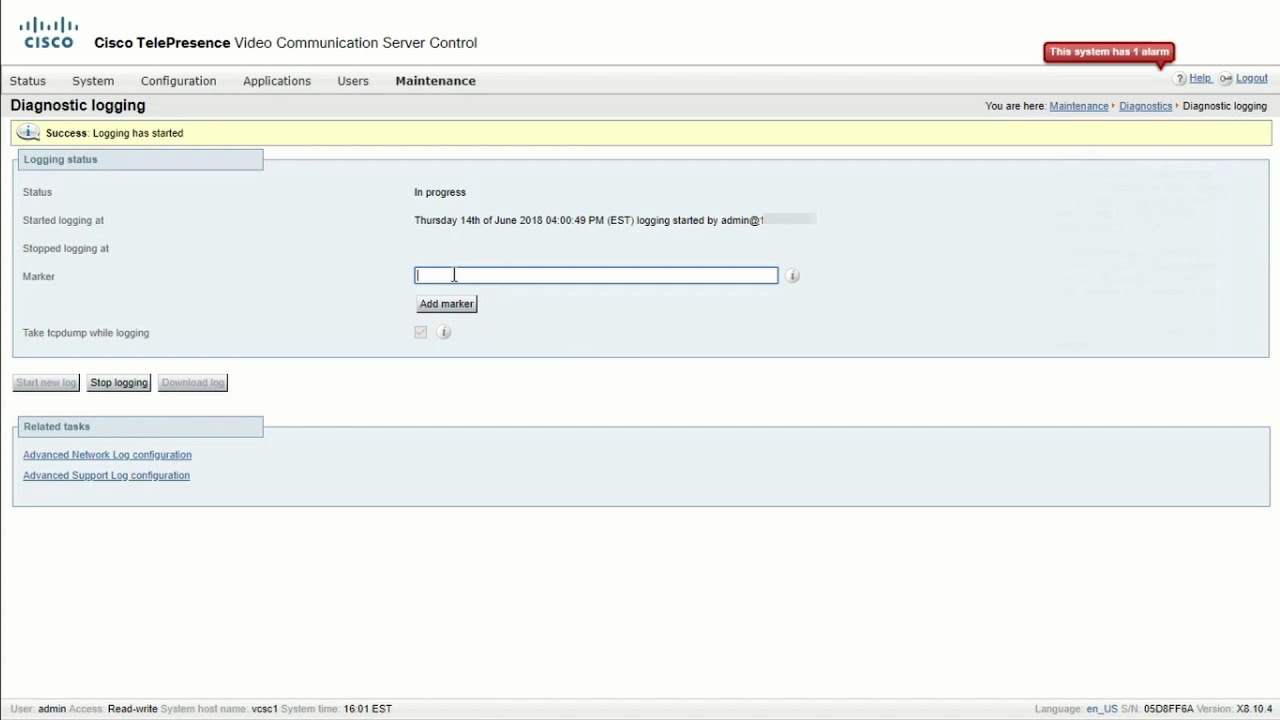Click the In progress status text
1280x720 pixels.
[440, 192]
